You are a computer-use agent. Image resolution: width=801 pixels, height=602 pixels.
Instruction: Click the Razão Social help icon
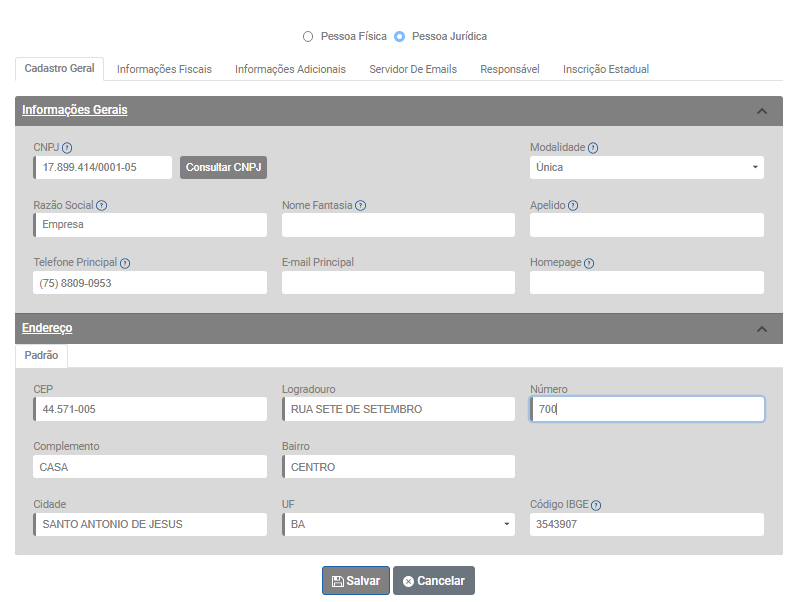(x=102, y=206)
